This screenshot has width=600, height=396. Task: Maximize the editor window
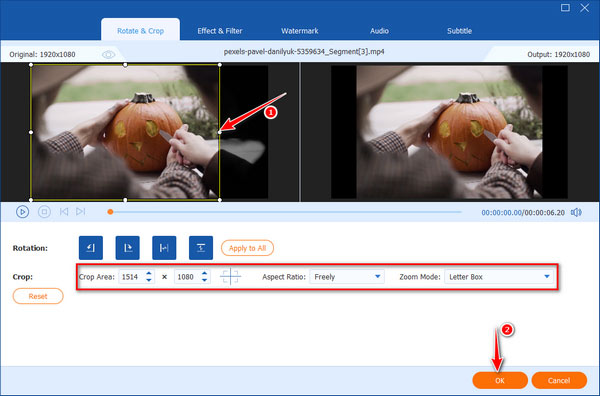pos(565,8)
